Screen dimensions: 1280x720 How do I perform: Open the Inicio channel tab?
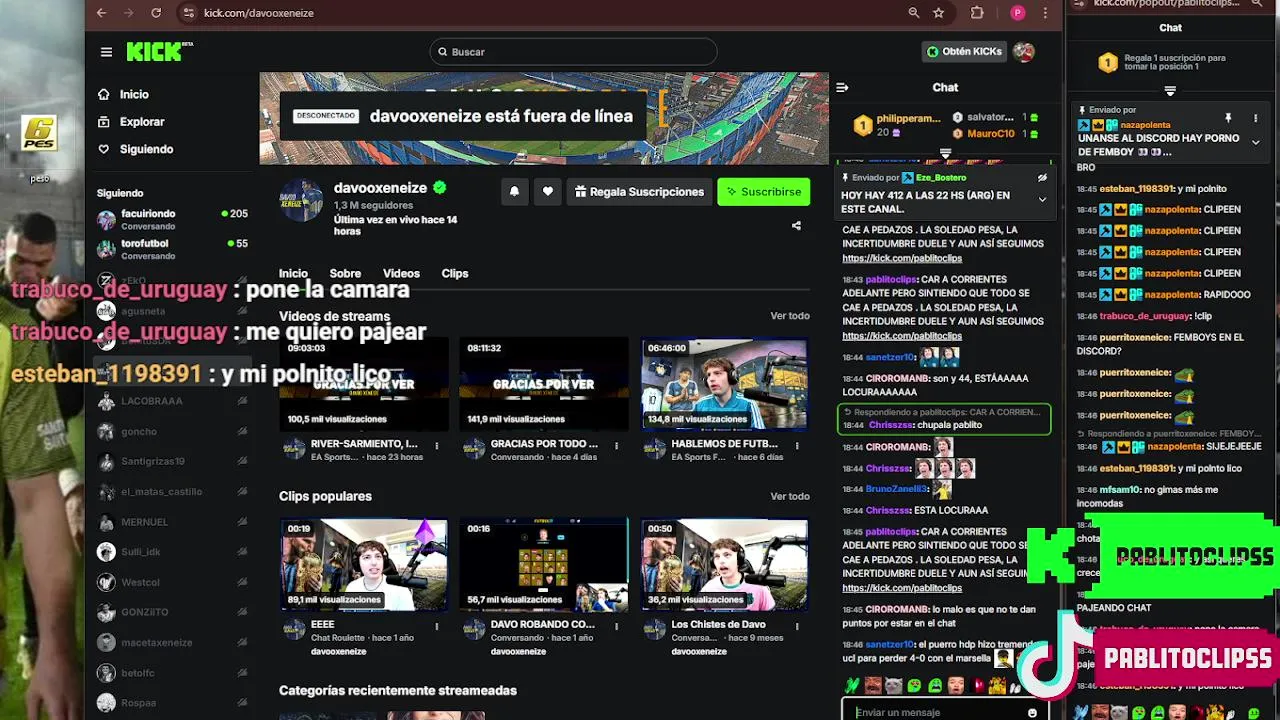click(293, 273)
